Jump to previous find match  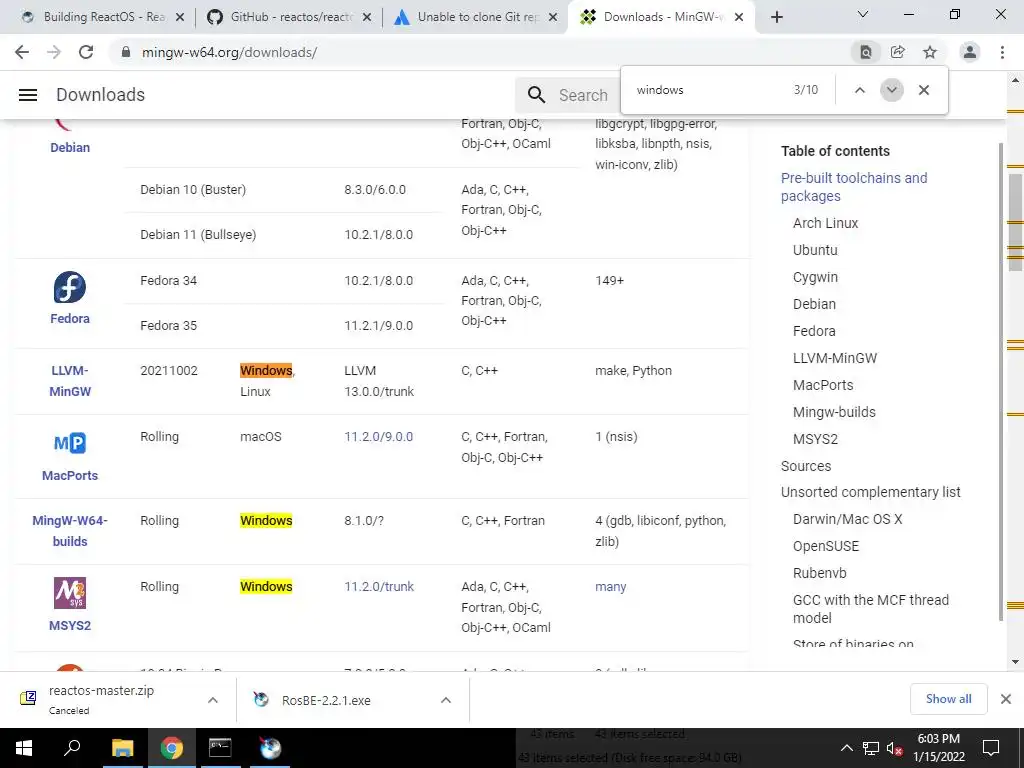coord(859,90)
